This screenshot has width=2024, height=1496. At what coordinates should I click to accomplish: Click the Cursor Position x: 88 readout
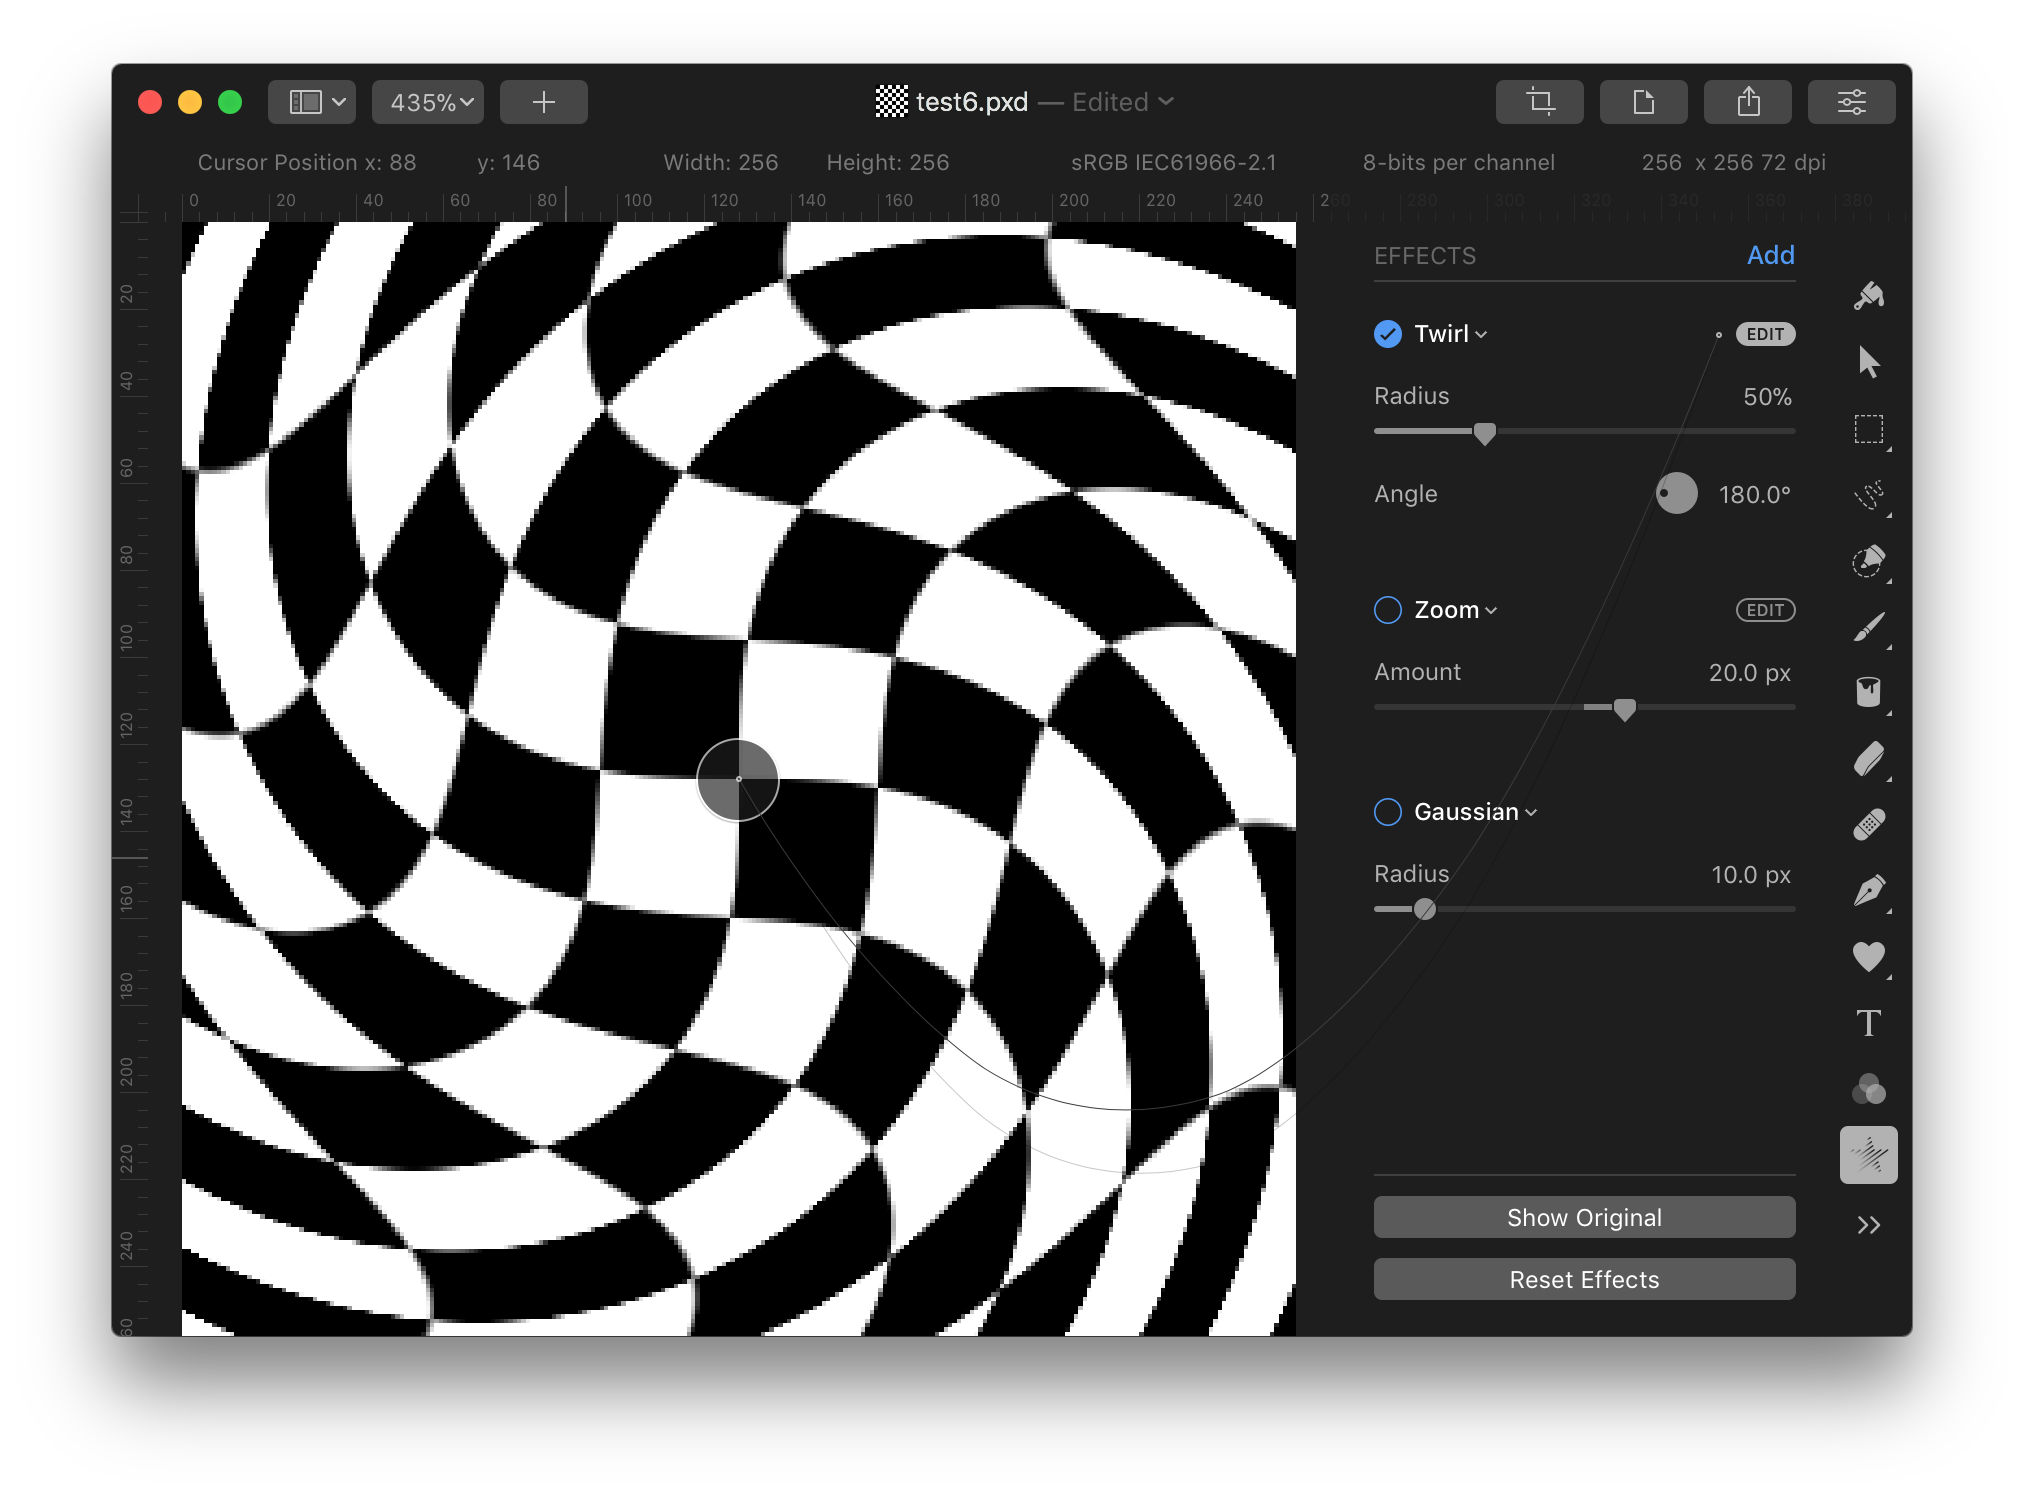(307, 162)
